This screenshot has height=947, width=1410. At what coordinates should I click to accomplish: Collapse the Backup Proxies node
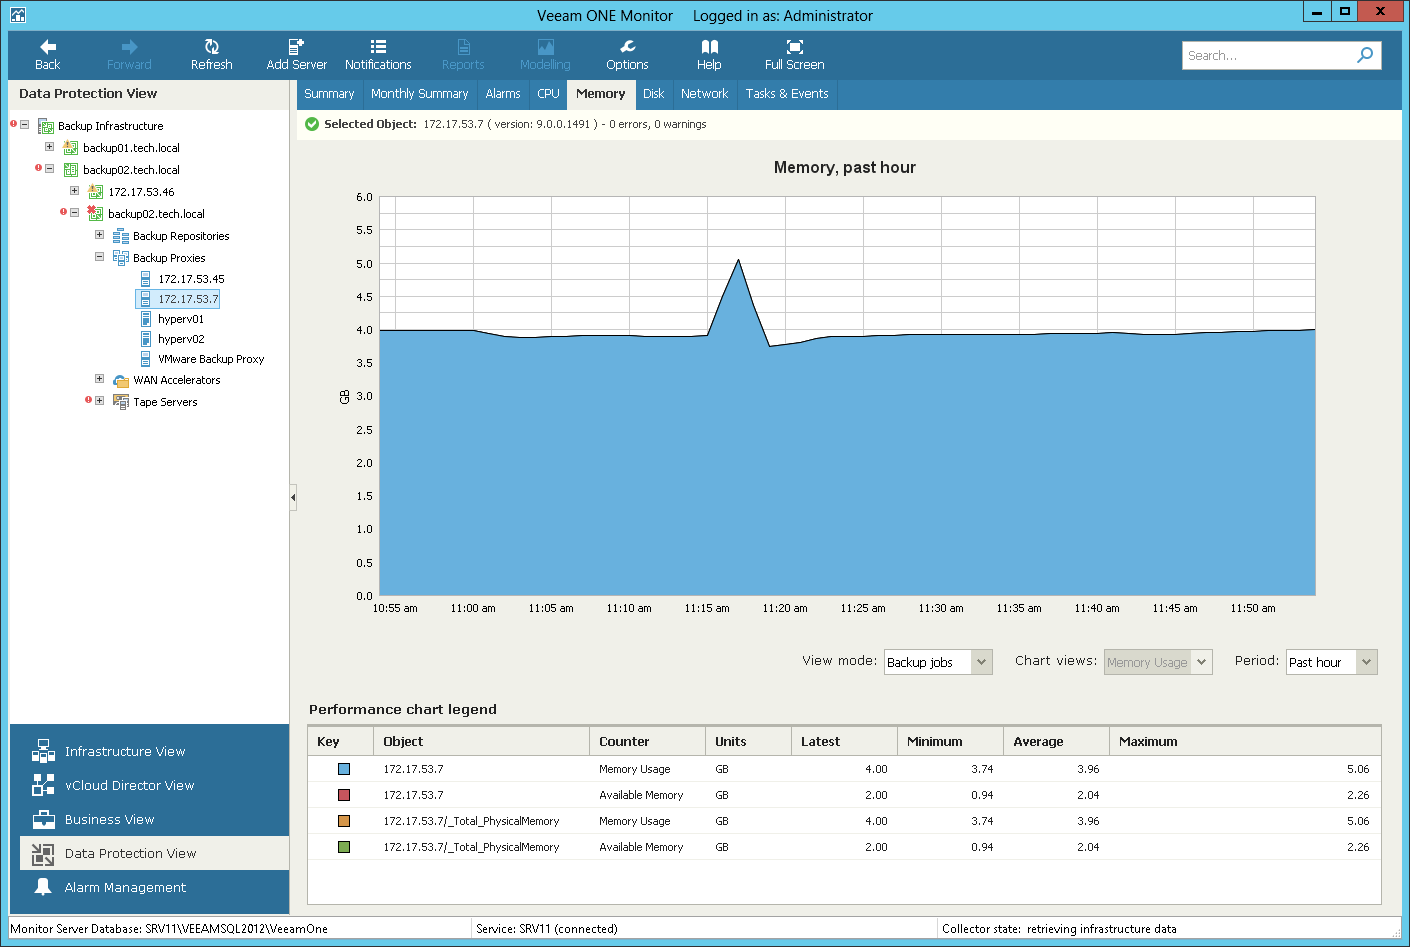[x=99, y=257]
